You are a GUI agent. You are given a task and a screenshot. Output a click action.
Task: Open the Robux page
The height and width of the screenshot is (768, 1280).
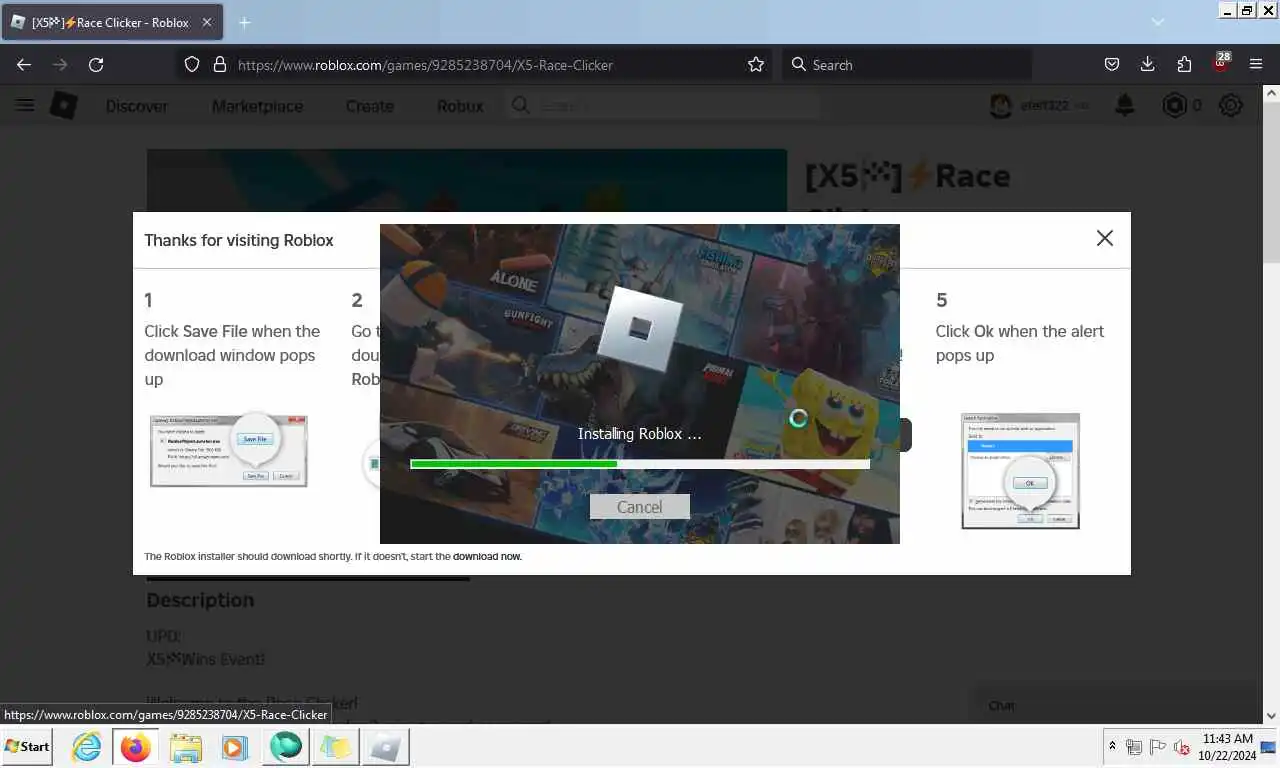click(460, 106)
